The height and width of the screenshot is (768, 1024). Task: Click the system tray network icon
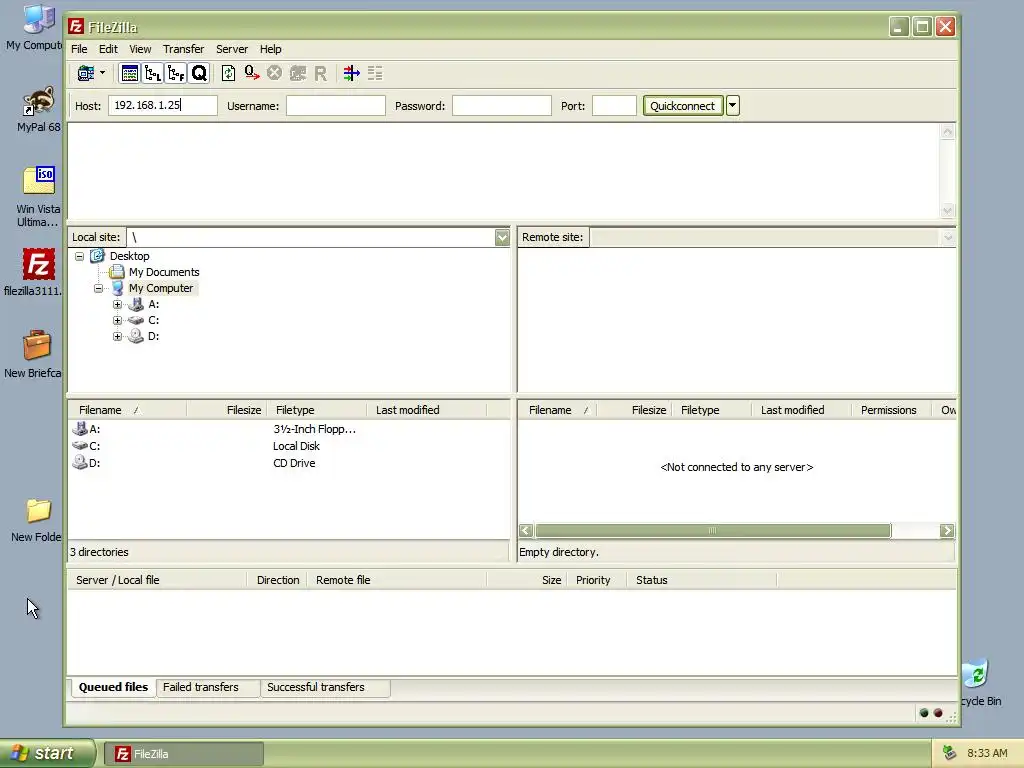click(x=950, y=753)
